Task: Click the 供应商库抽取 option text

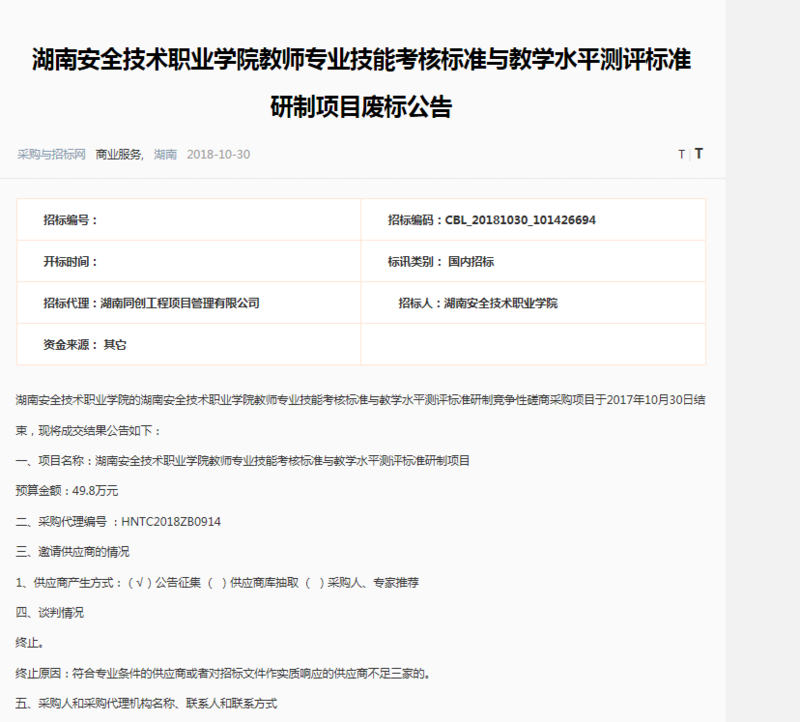Action: 264,582
